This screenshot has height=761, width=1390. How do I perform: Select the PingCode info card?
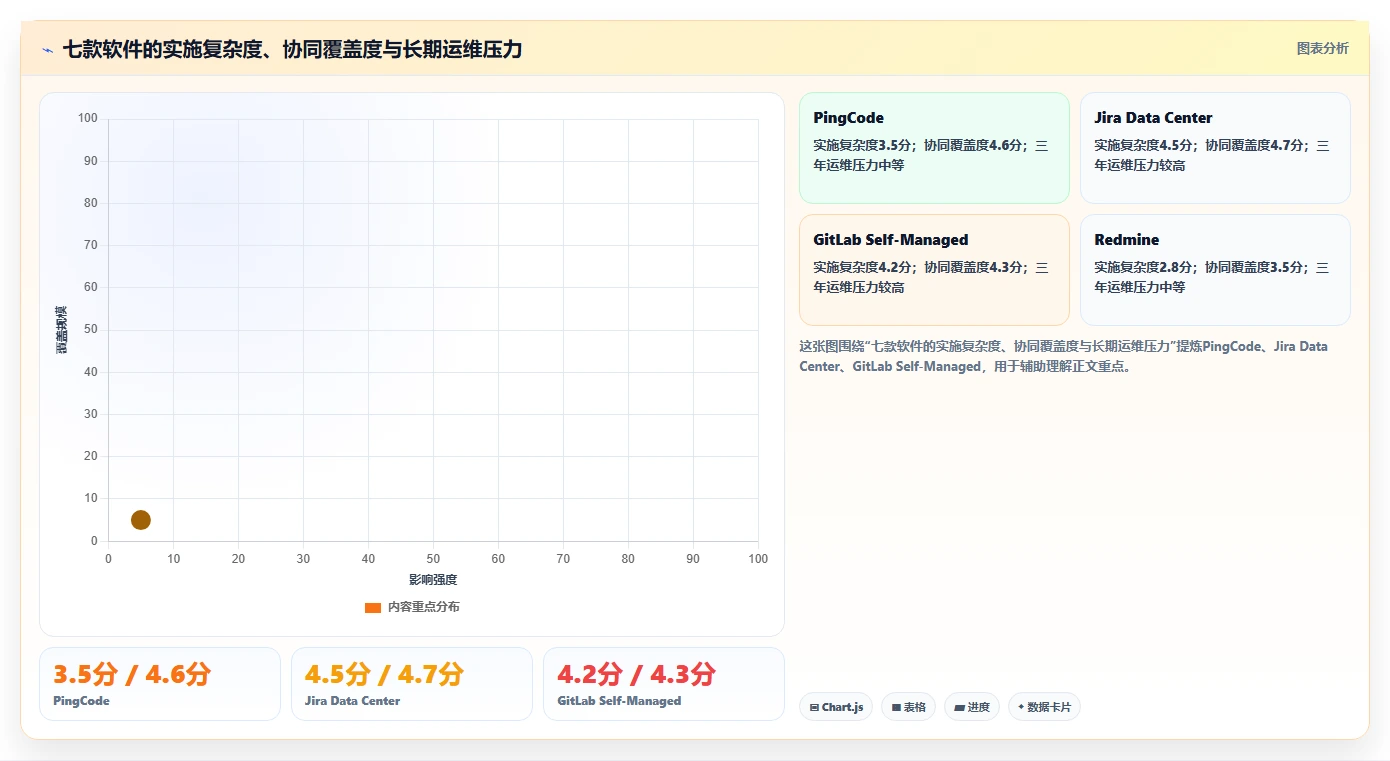pyautogui.click(x=934, y=148)
